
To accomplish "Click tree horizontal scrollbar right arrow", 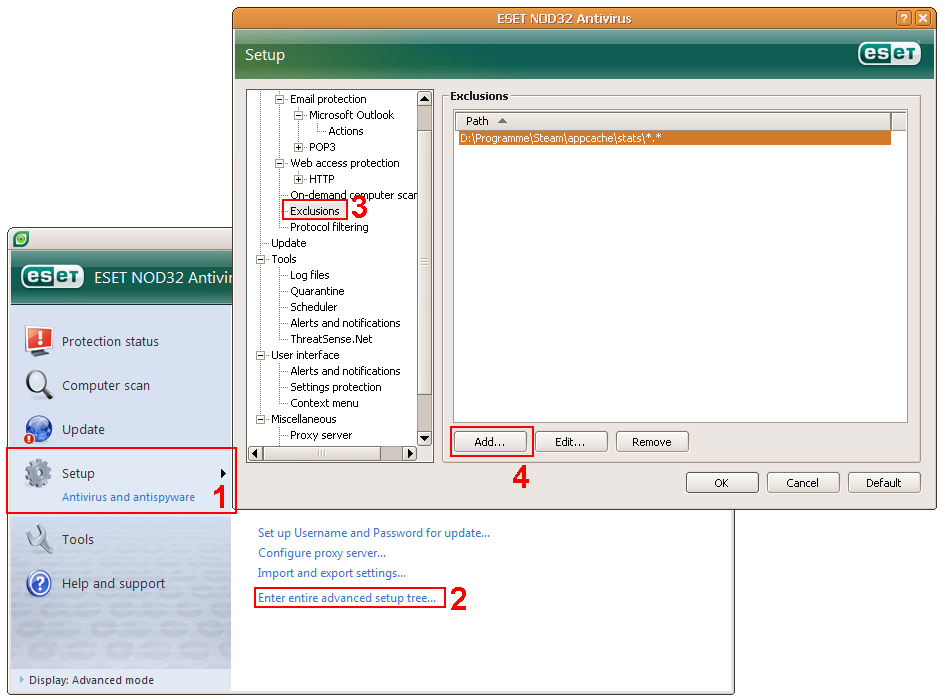I will pyautogui.click(x=410, y=453).
